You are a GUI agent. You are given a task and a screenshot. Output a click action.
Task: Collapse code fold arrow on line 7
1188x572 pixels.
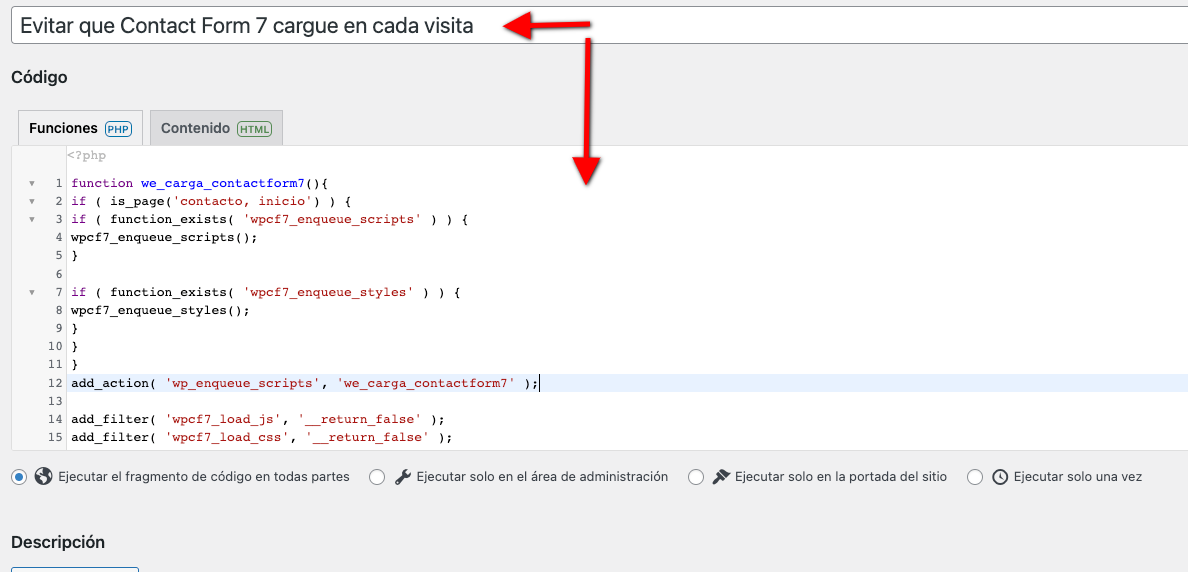[32, 292]
